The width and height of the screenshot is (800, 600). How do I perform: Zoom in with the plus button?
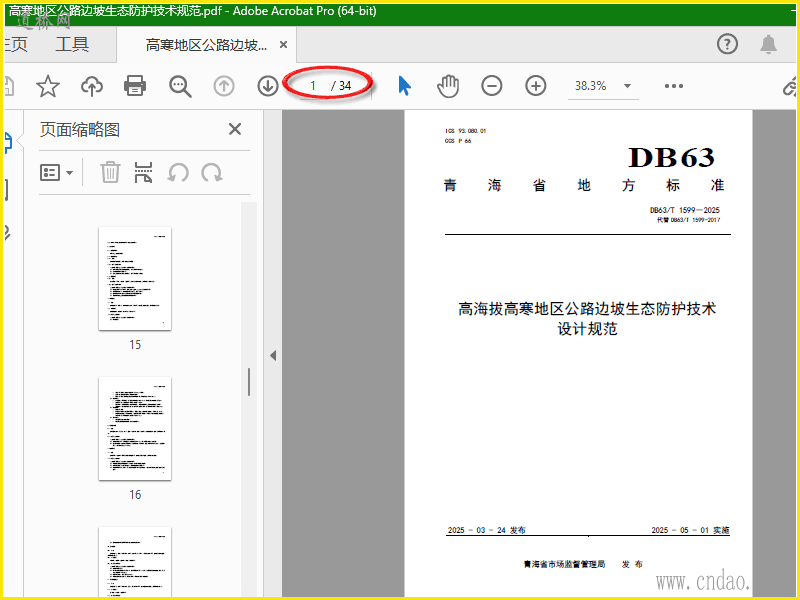click(536, 86)
